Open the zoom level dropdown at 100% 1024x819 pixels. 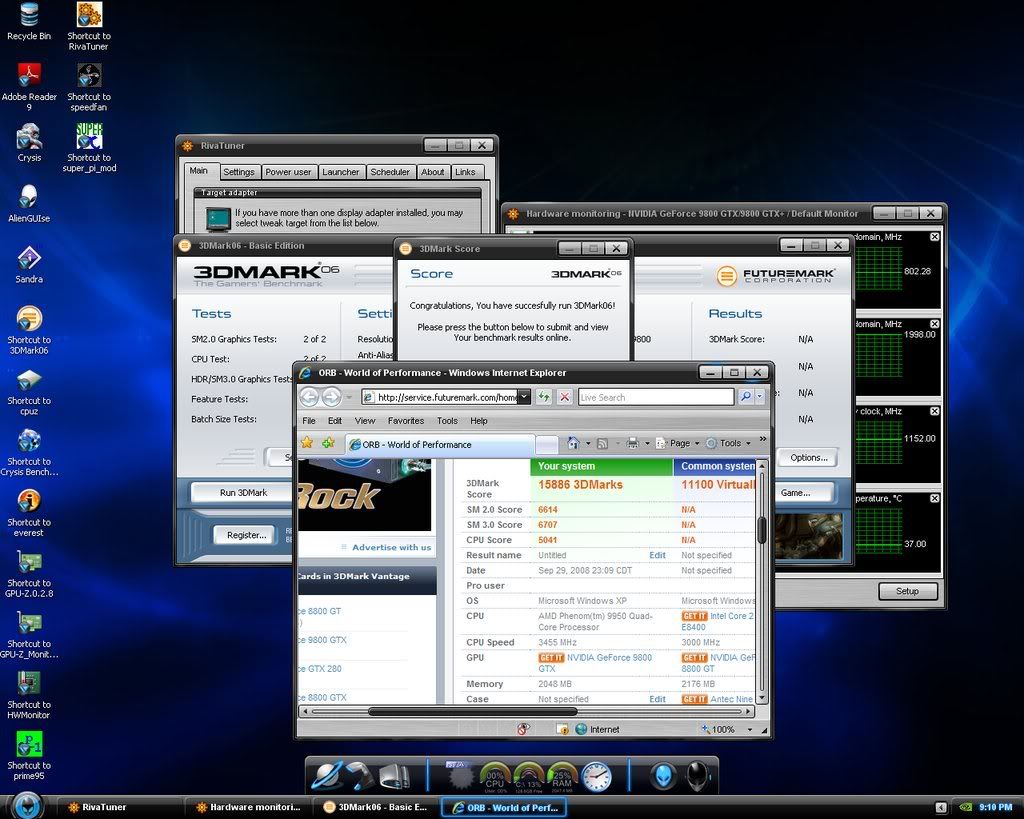[x=750, y=730]
